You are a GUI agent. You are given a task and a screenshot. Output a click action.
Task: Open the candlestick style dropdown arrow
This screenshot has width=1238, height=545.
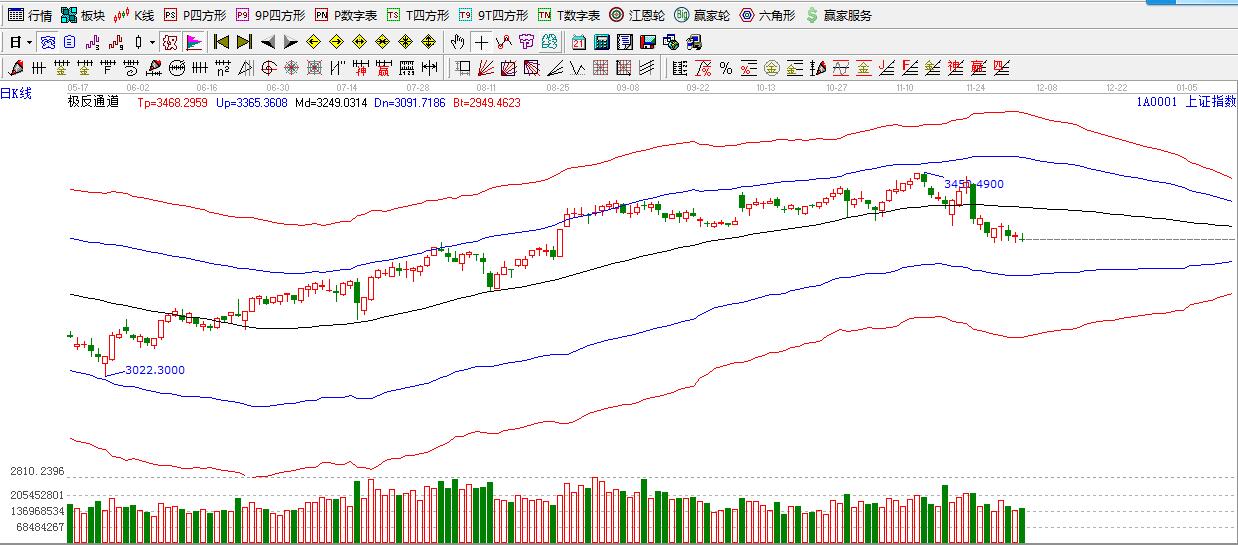tap(152, 42)
